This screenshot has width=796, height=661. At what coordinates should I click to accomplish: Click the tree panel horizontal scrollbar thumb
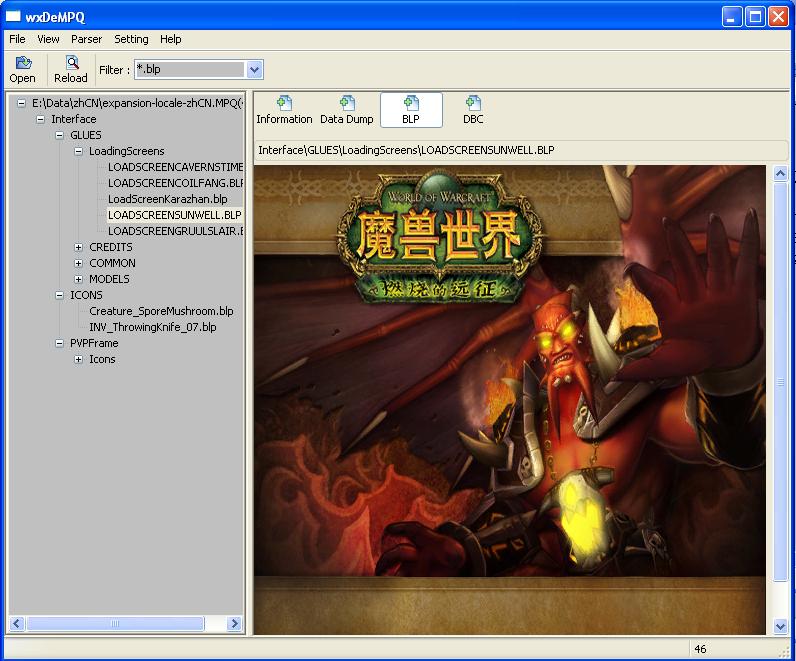tap(115, 623)
